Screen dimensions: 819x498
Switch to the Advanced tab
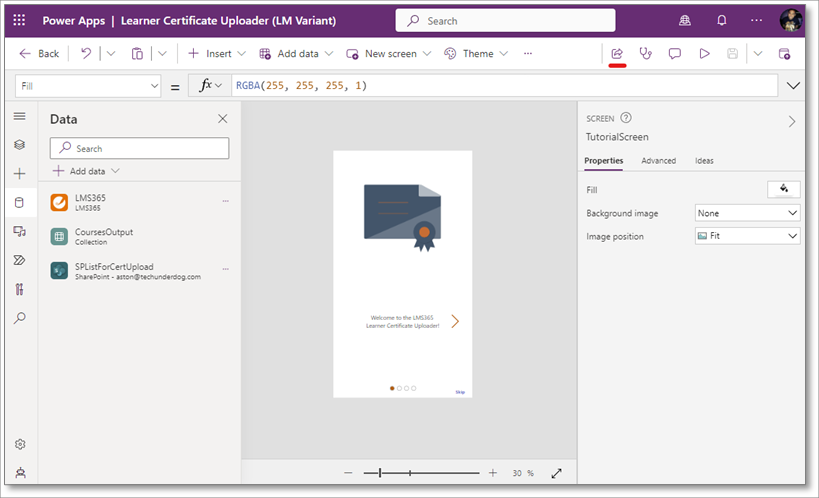point(658,161)
